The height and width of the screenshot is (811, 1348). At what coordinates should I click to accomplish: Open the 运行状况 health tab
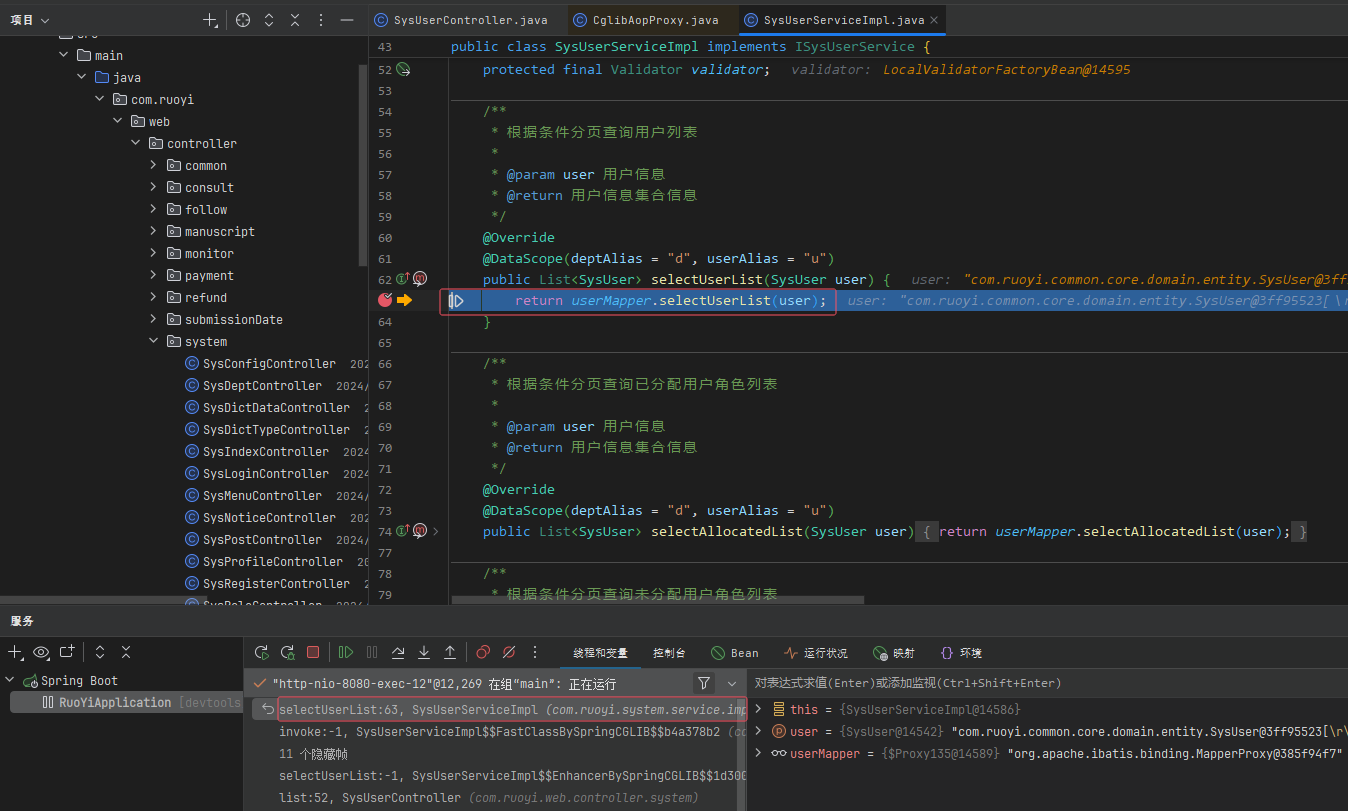coord(815,653)
